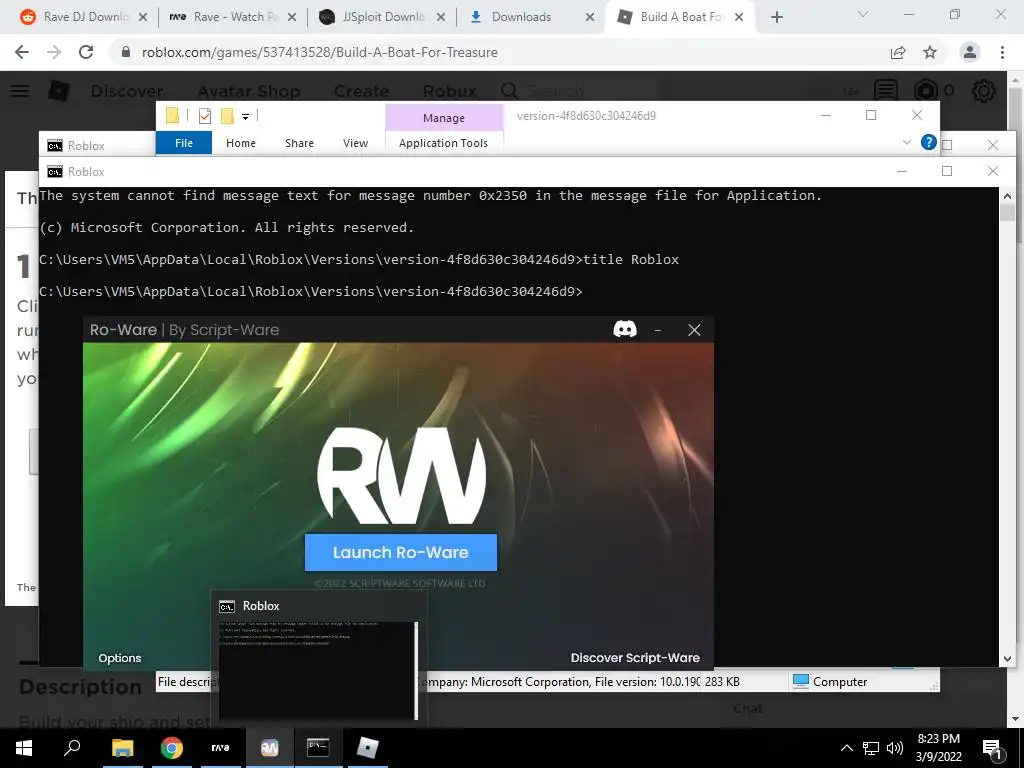Click the new folder quick access icon
Screen dimensions: 1024x768
point(227,116)
